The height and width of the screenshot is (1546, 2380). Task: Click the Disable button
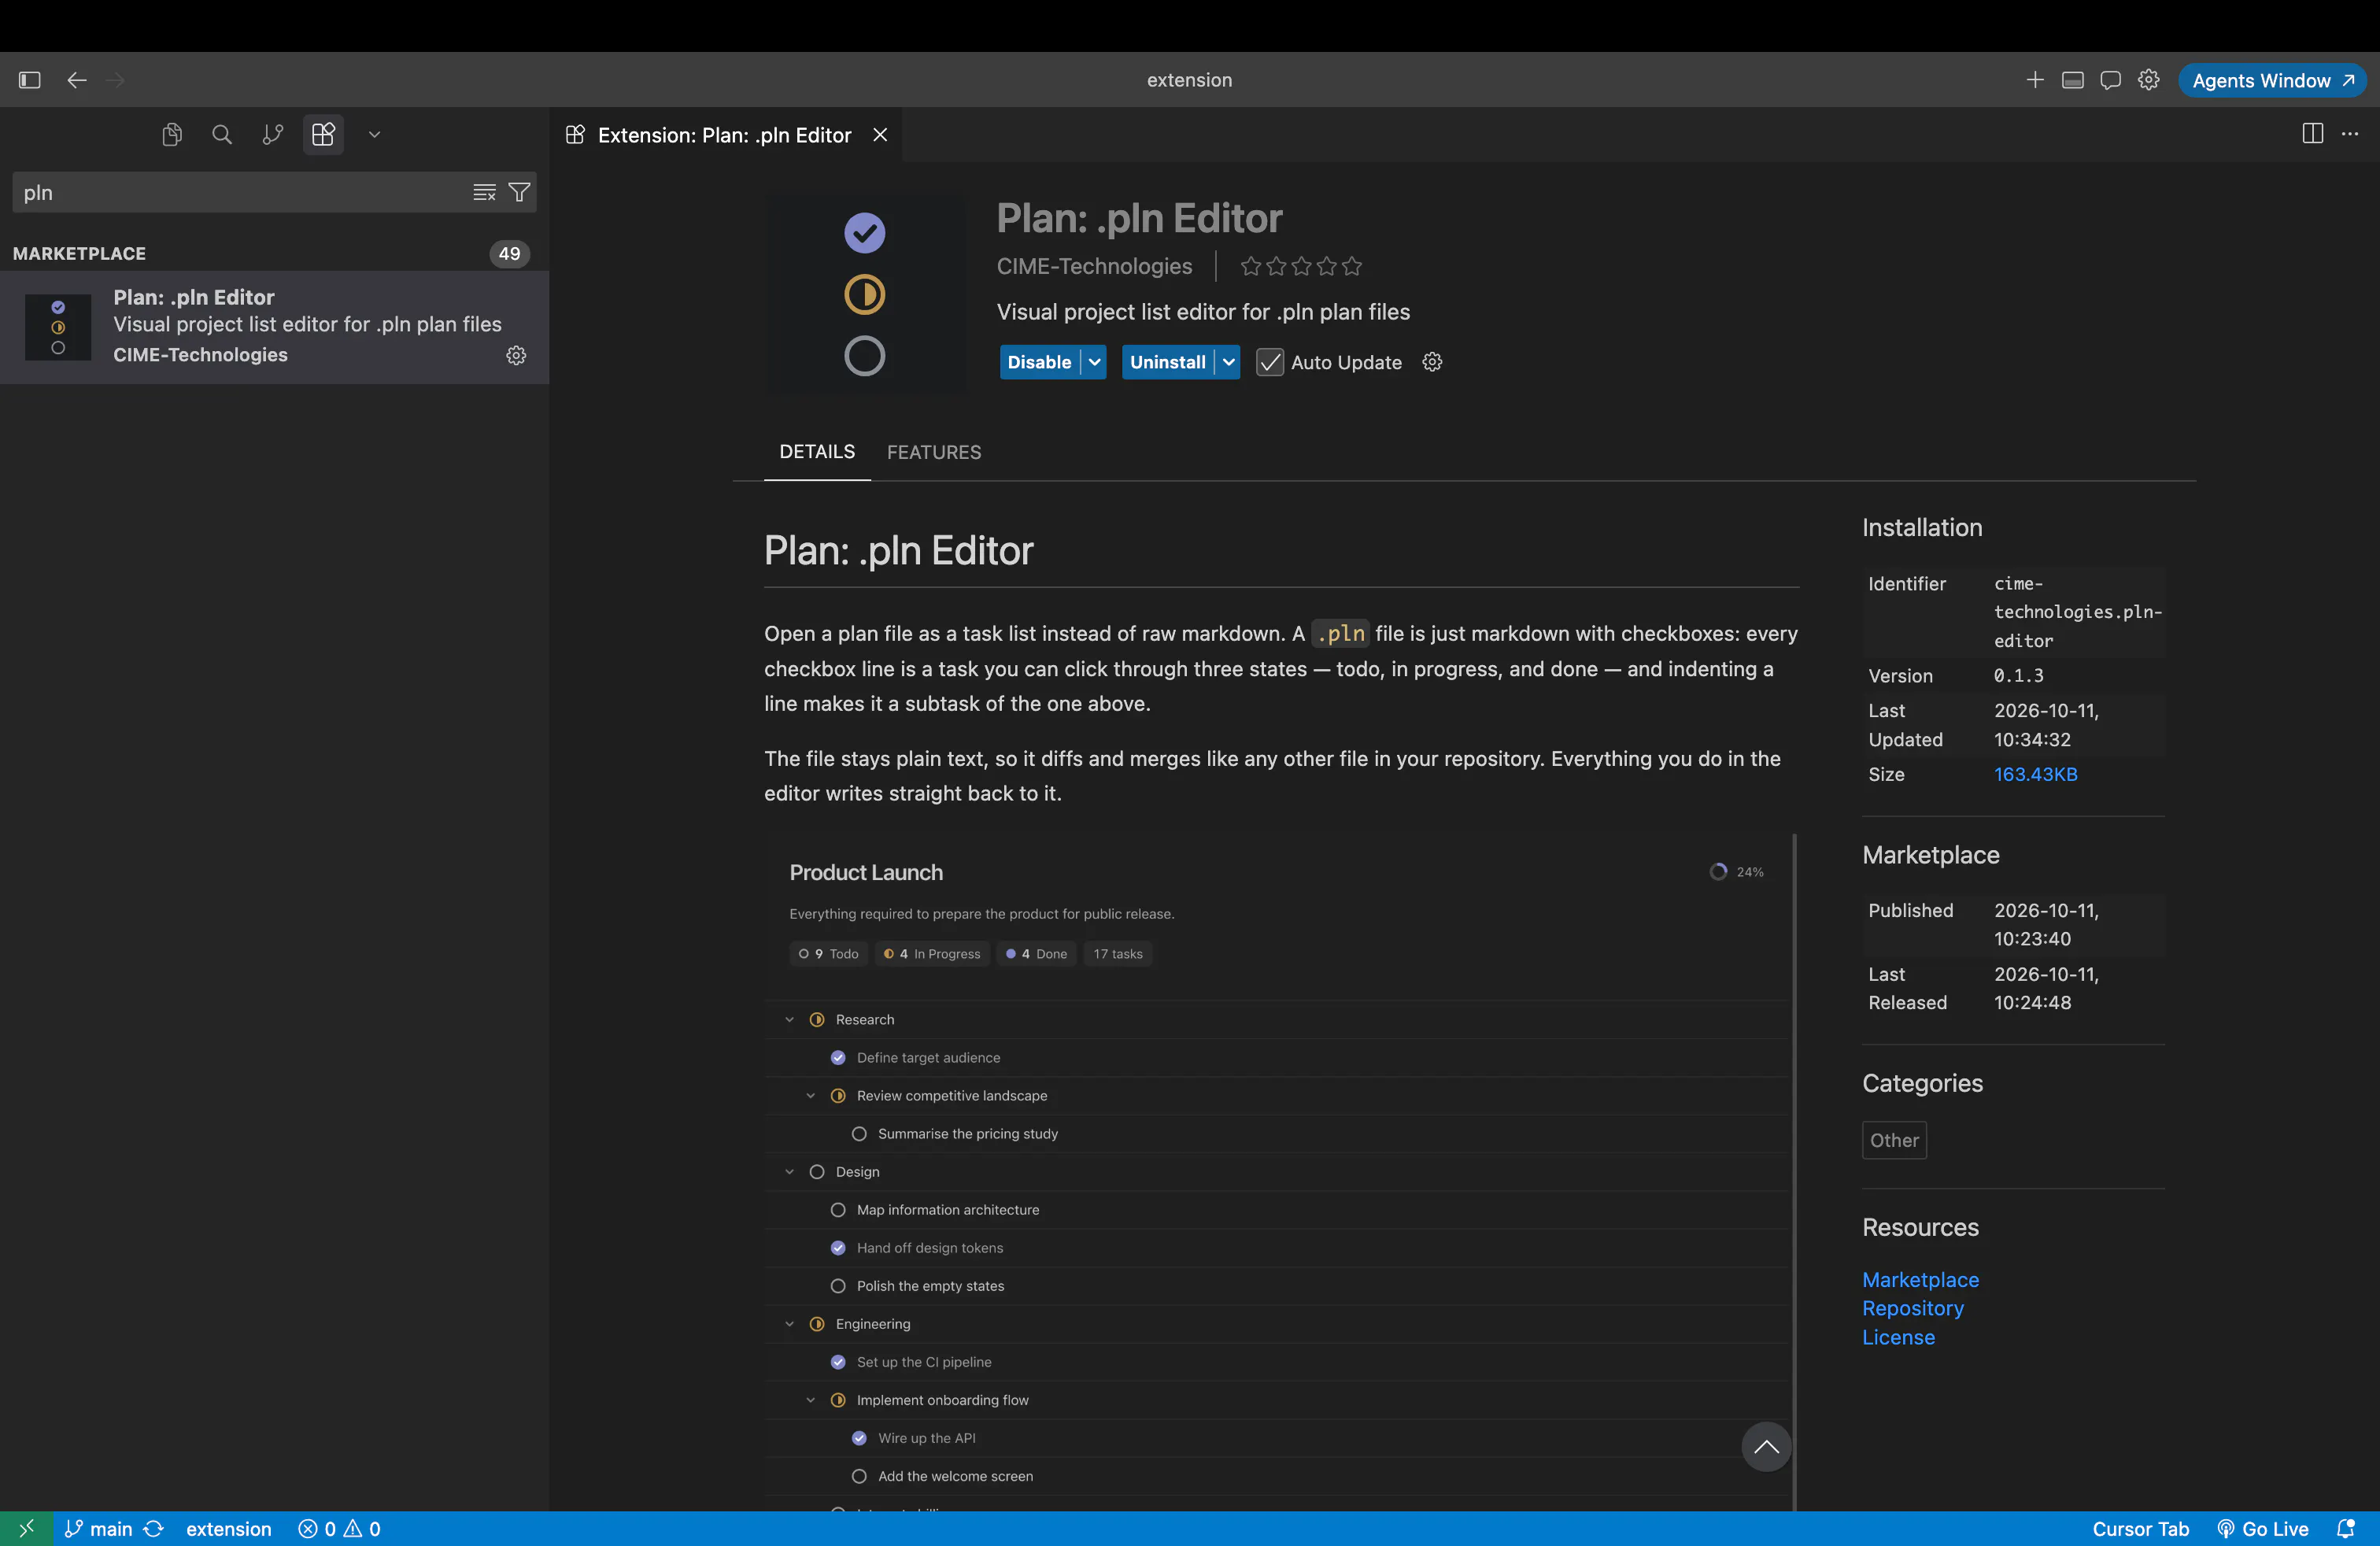coord(1039,362)
